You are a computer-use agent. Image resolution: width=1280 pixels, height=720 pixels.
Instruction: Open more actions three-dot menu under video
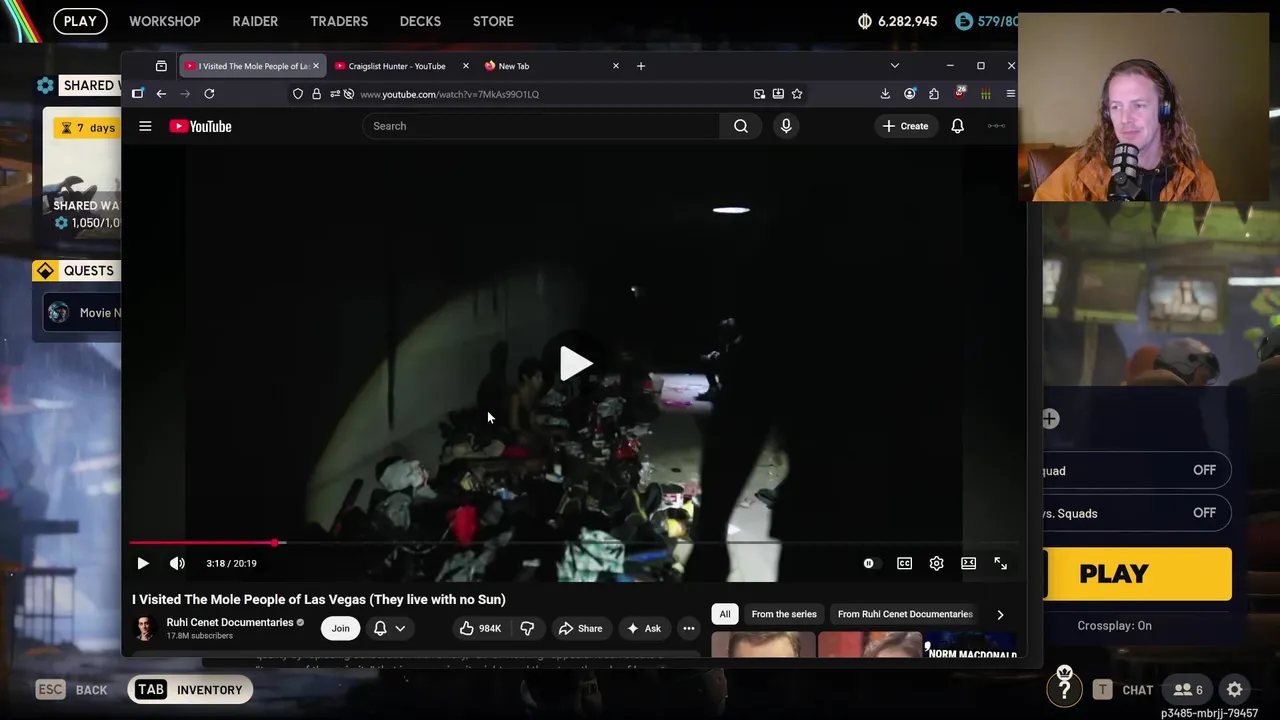click(x=688, y=628)
